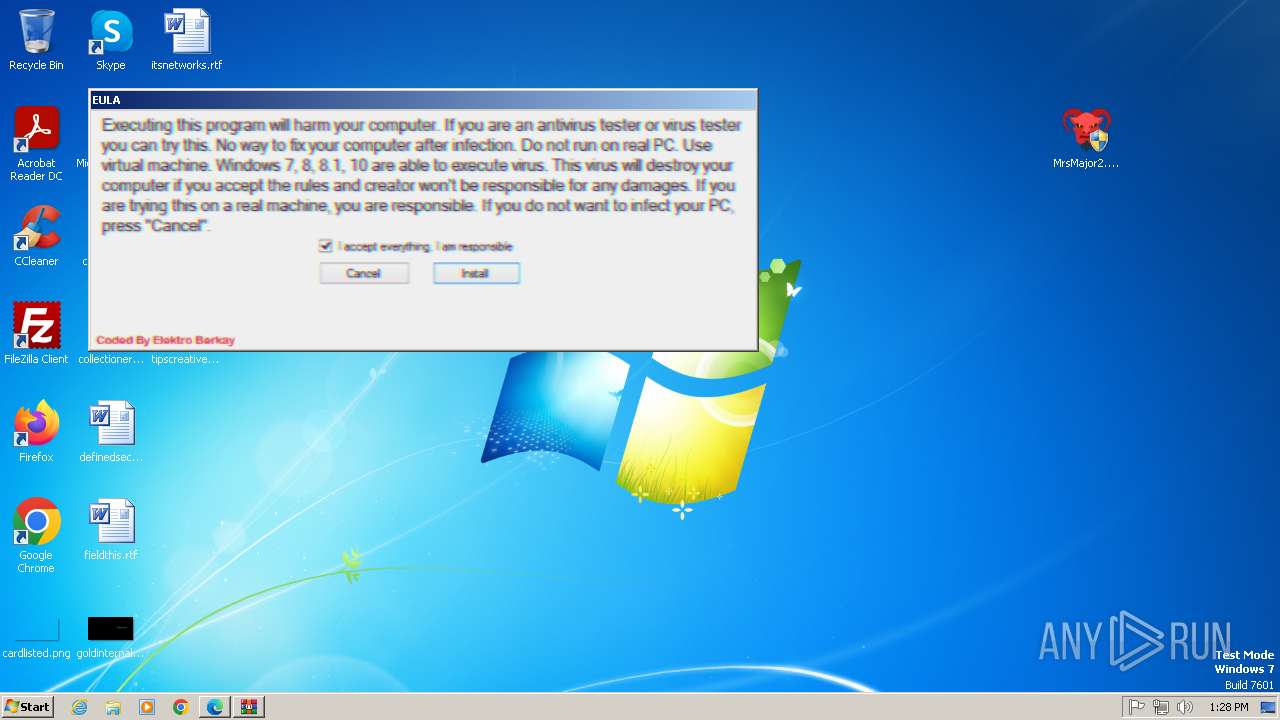Open Acrobat Reader DC shortcut
The image size is (1280, 720).
pos(36,144)
